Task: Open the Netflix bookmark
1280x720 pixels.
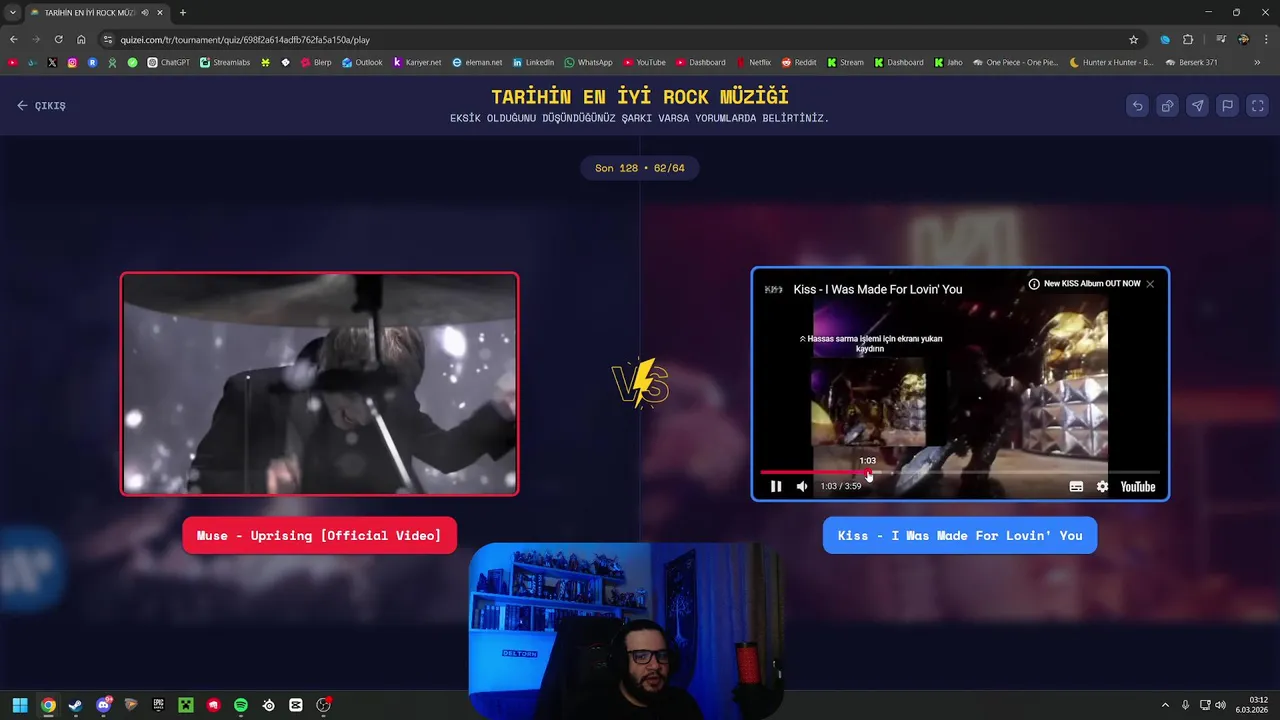Action: 754,62
